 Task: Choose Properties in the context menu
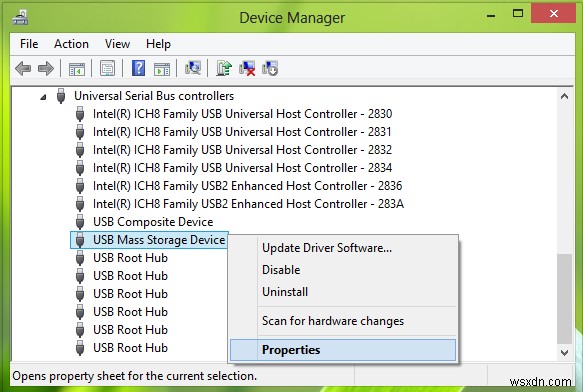[x=343, y=350]
